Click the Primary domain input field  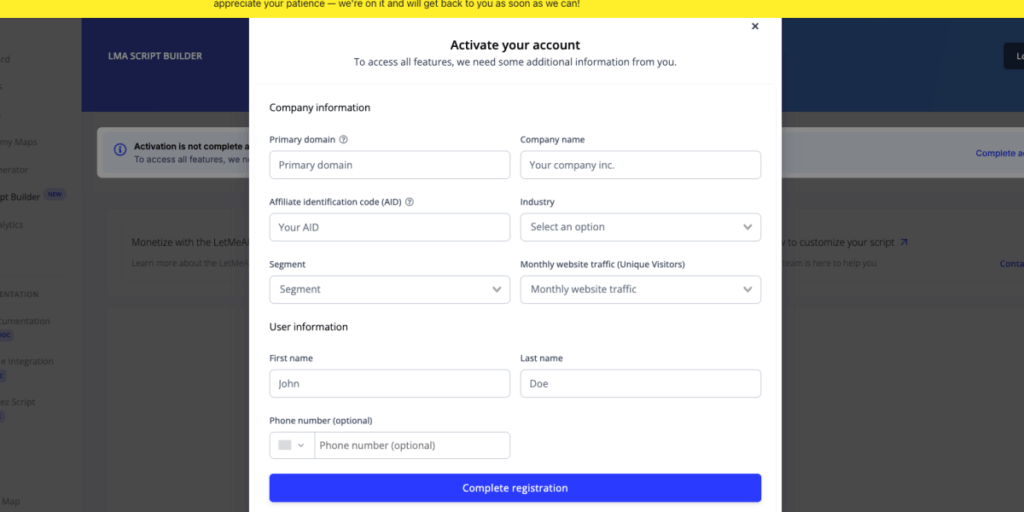(390, 165)
